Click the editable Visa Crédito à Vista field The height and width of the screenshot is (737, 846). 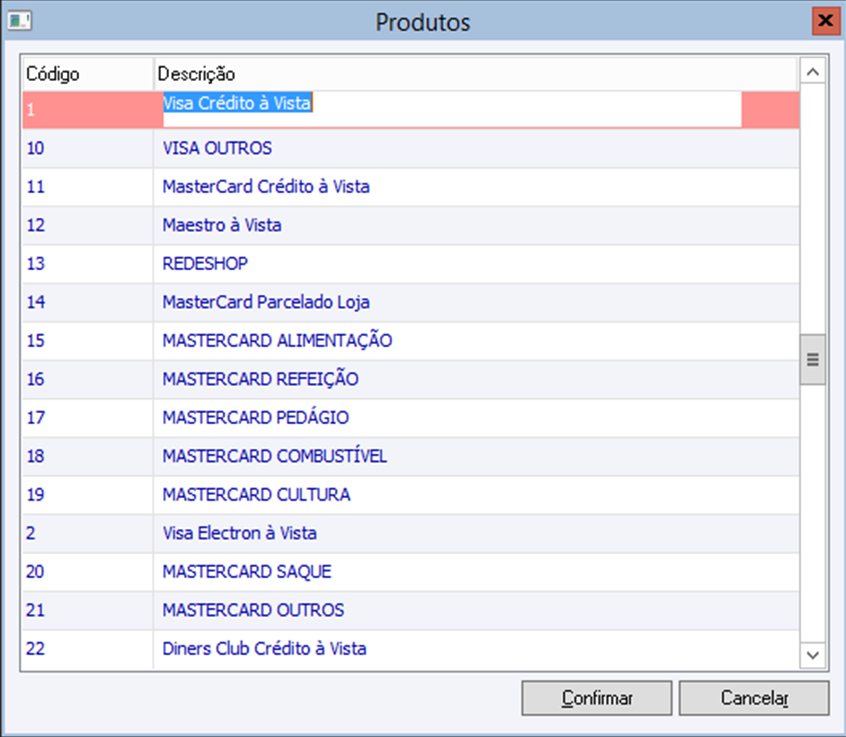pyautogui.click(x=452, y=110)
